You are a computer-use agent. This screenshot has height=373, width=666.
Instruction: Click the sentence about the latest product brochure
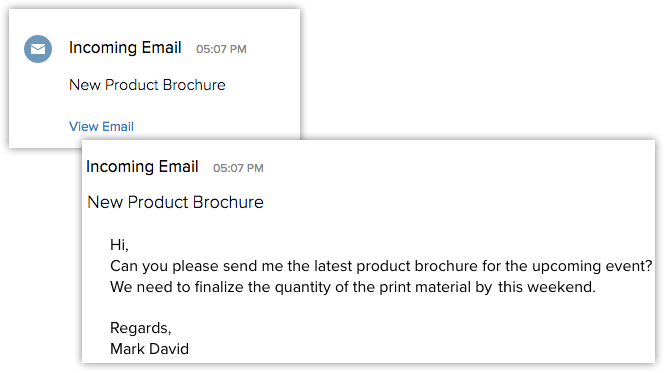381,266
